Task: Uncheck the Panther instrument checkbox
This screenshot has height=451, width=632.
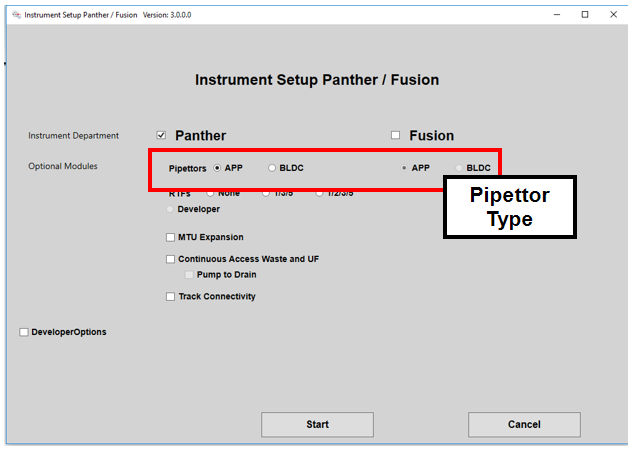Action: tap(161, 136)
